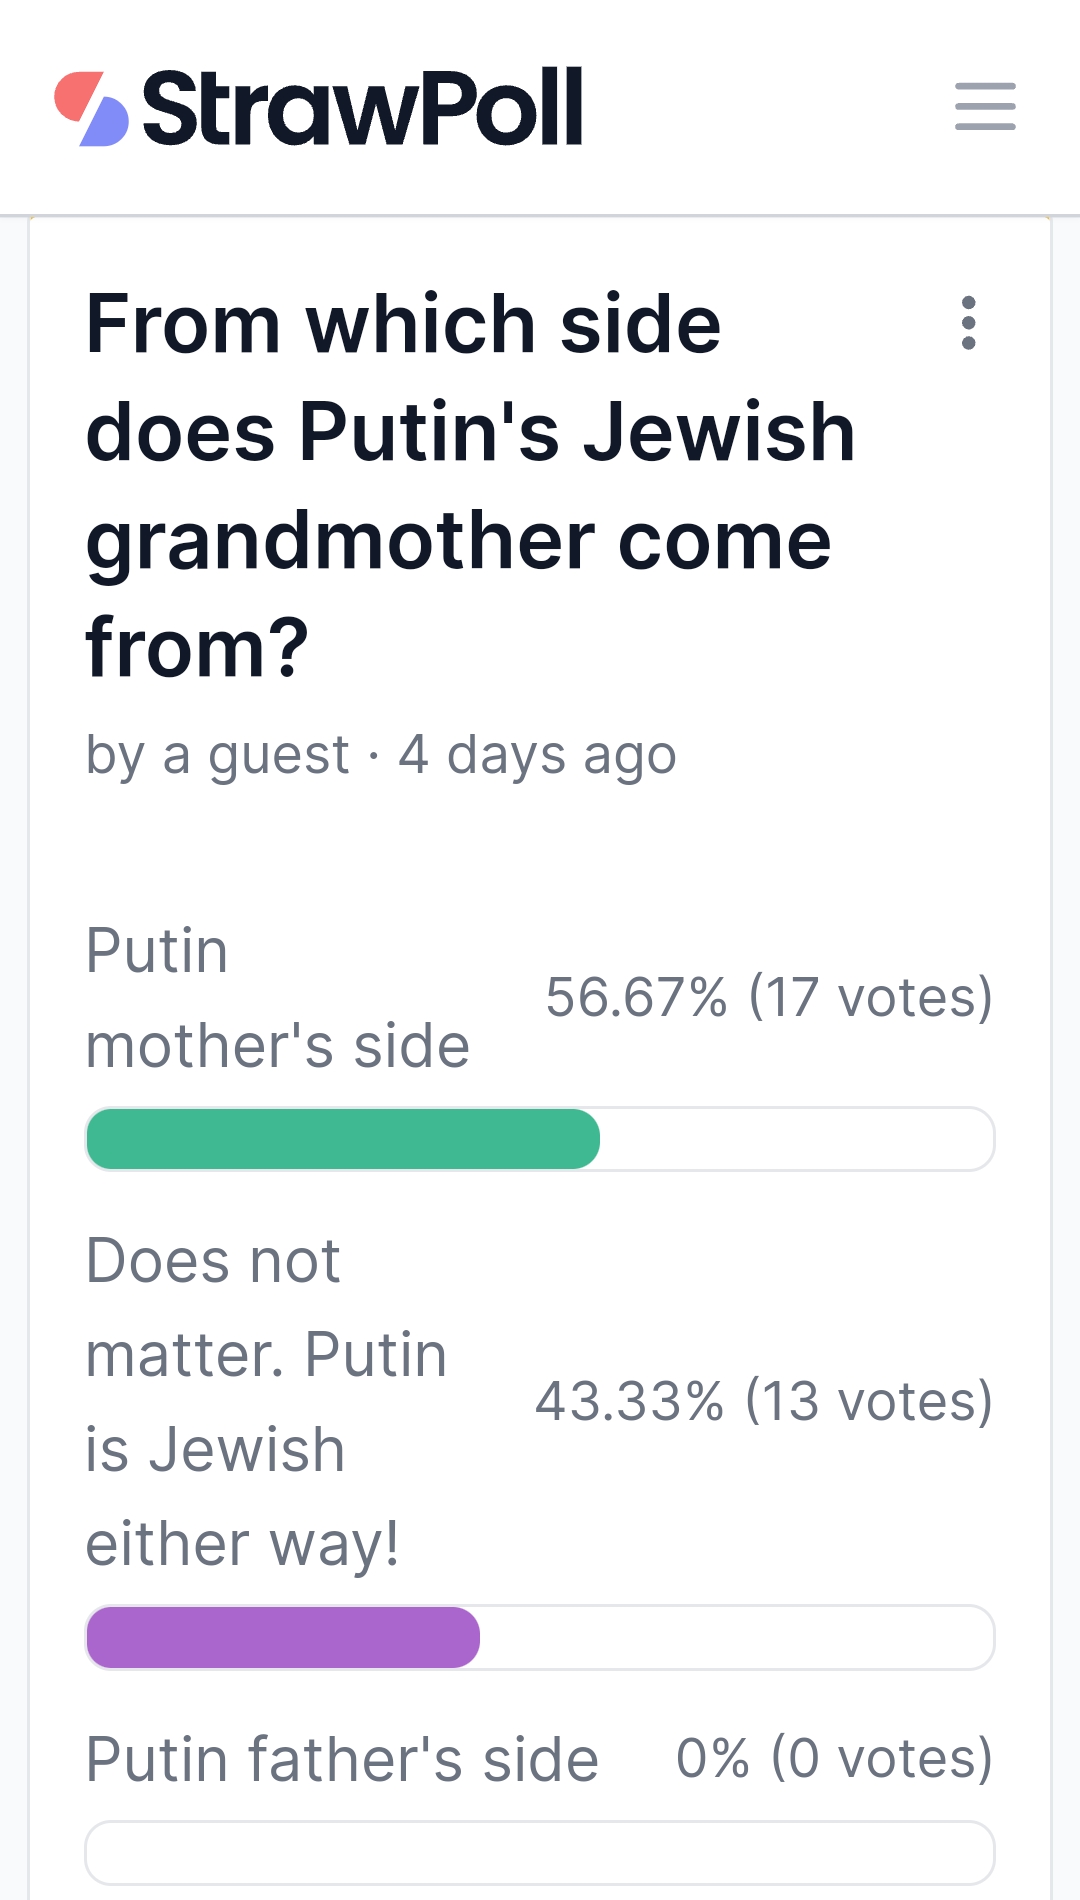Click the StrawPoll wordmark text

tap(362, 108)
